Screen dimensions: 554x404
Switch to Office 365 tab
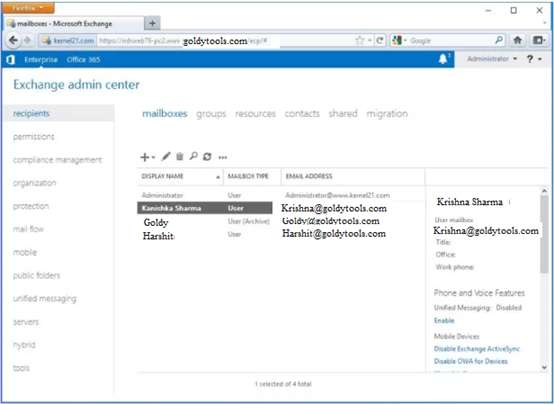click(x=83, y=60)
